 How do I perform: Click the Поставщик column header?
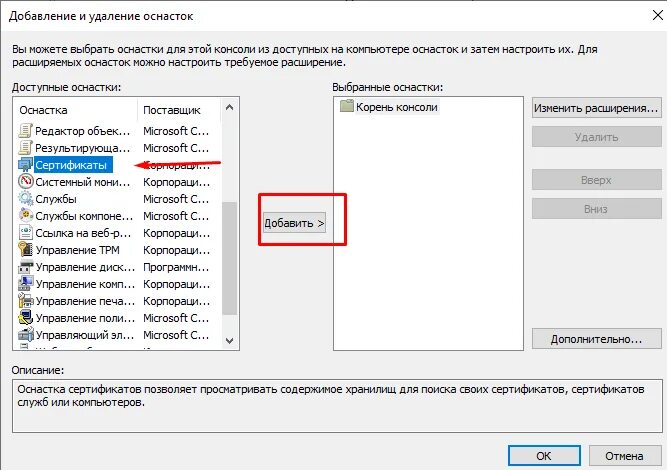[179, 110]
